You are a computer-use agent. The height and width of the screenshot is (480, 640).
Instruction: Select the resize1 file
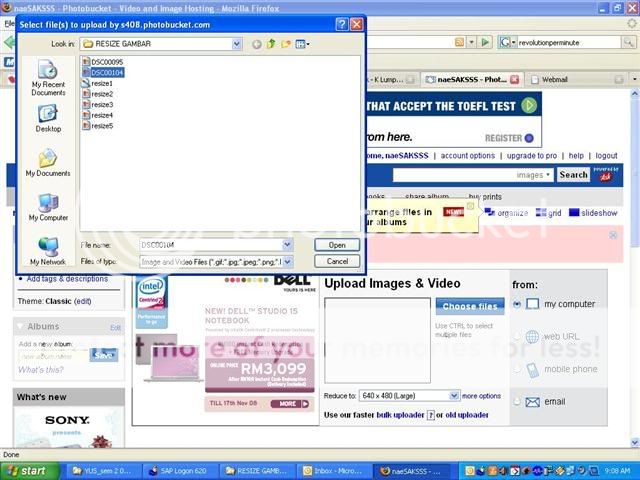[x=98, y=83]
